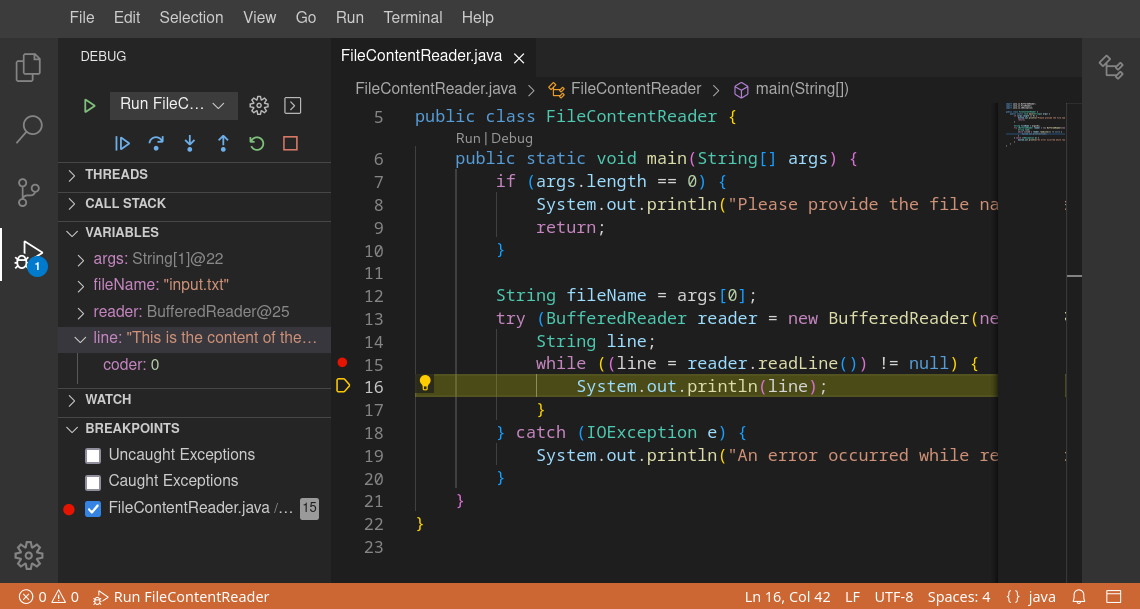Stop the debugger with the red square icon
Screen dimensions: 1140x609
pyautogui.click(x=290, y=143)
